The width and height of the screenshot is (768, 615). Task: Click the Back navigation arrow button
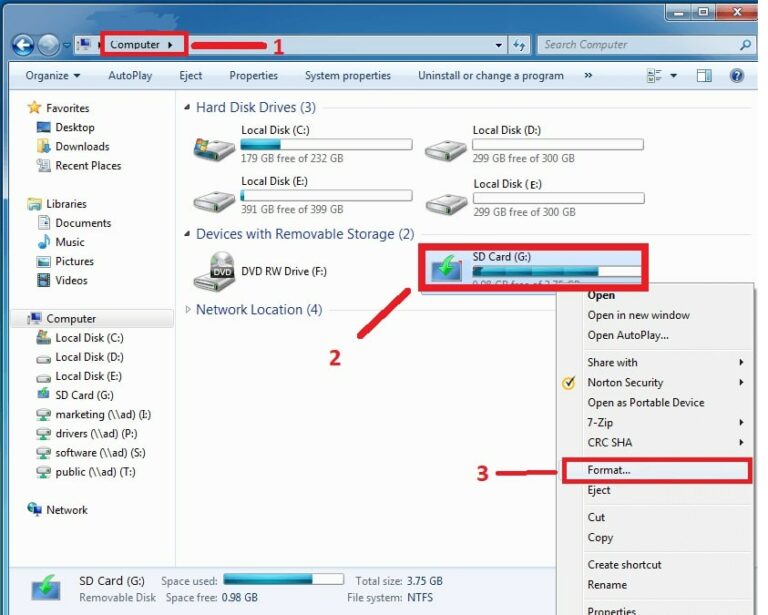click(x=23, y=45)
